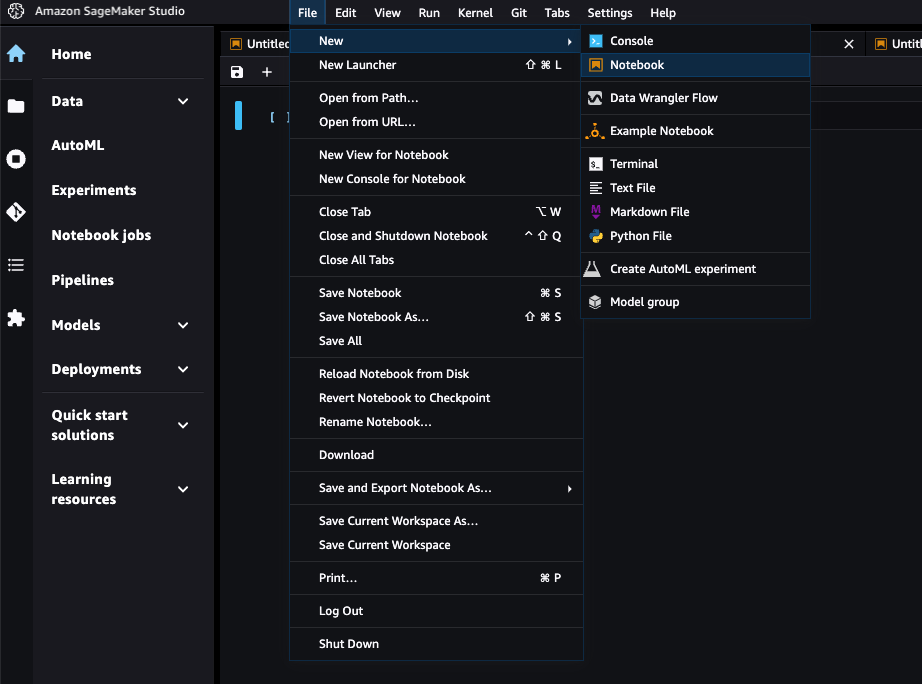Screen dimensions: 922x684
Task: Close the open notebook tab
Action: (849, 44)
